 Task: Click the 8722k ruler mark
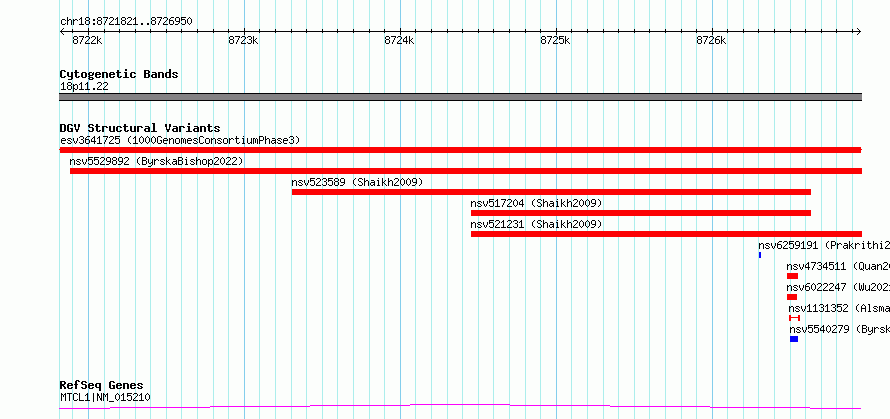[x=87, y=40]
